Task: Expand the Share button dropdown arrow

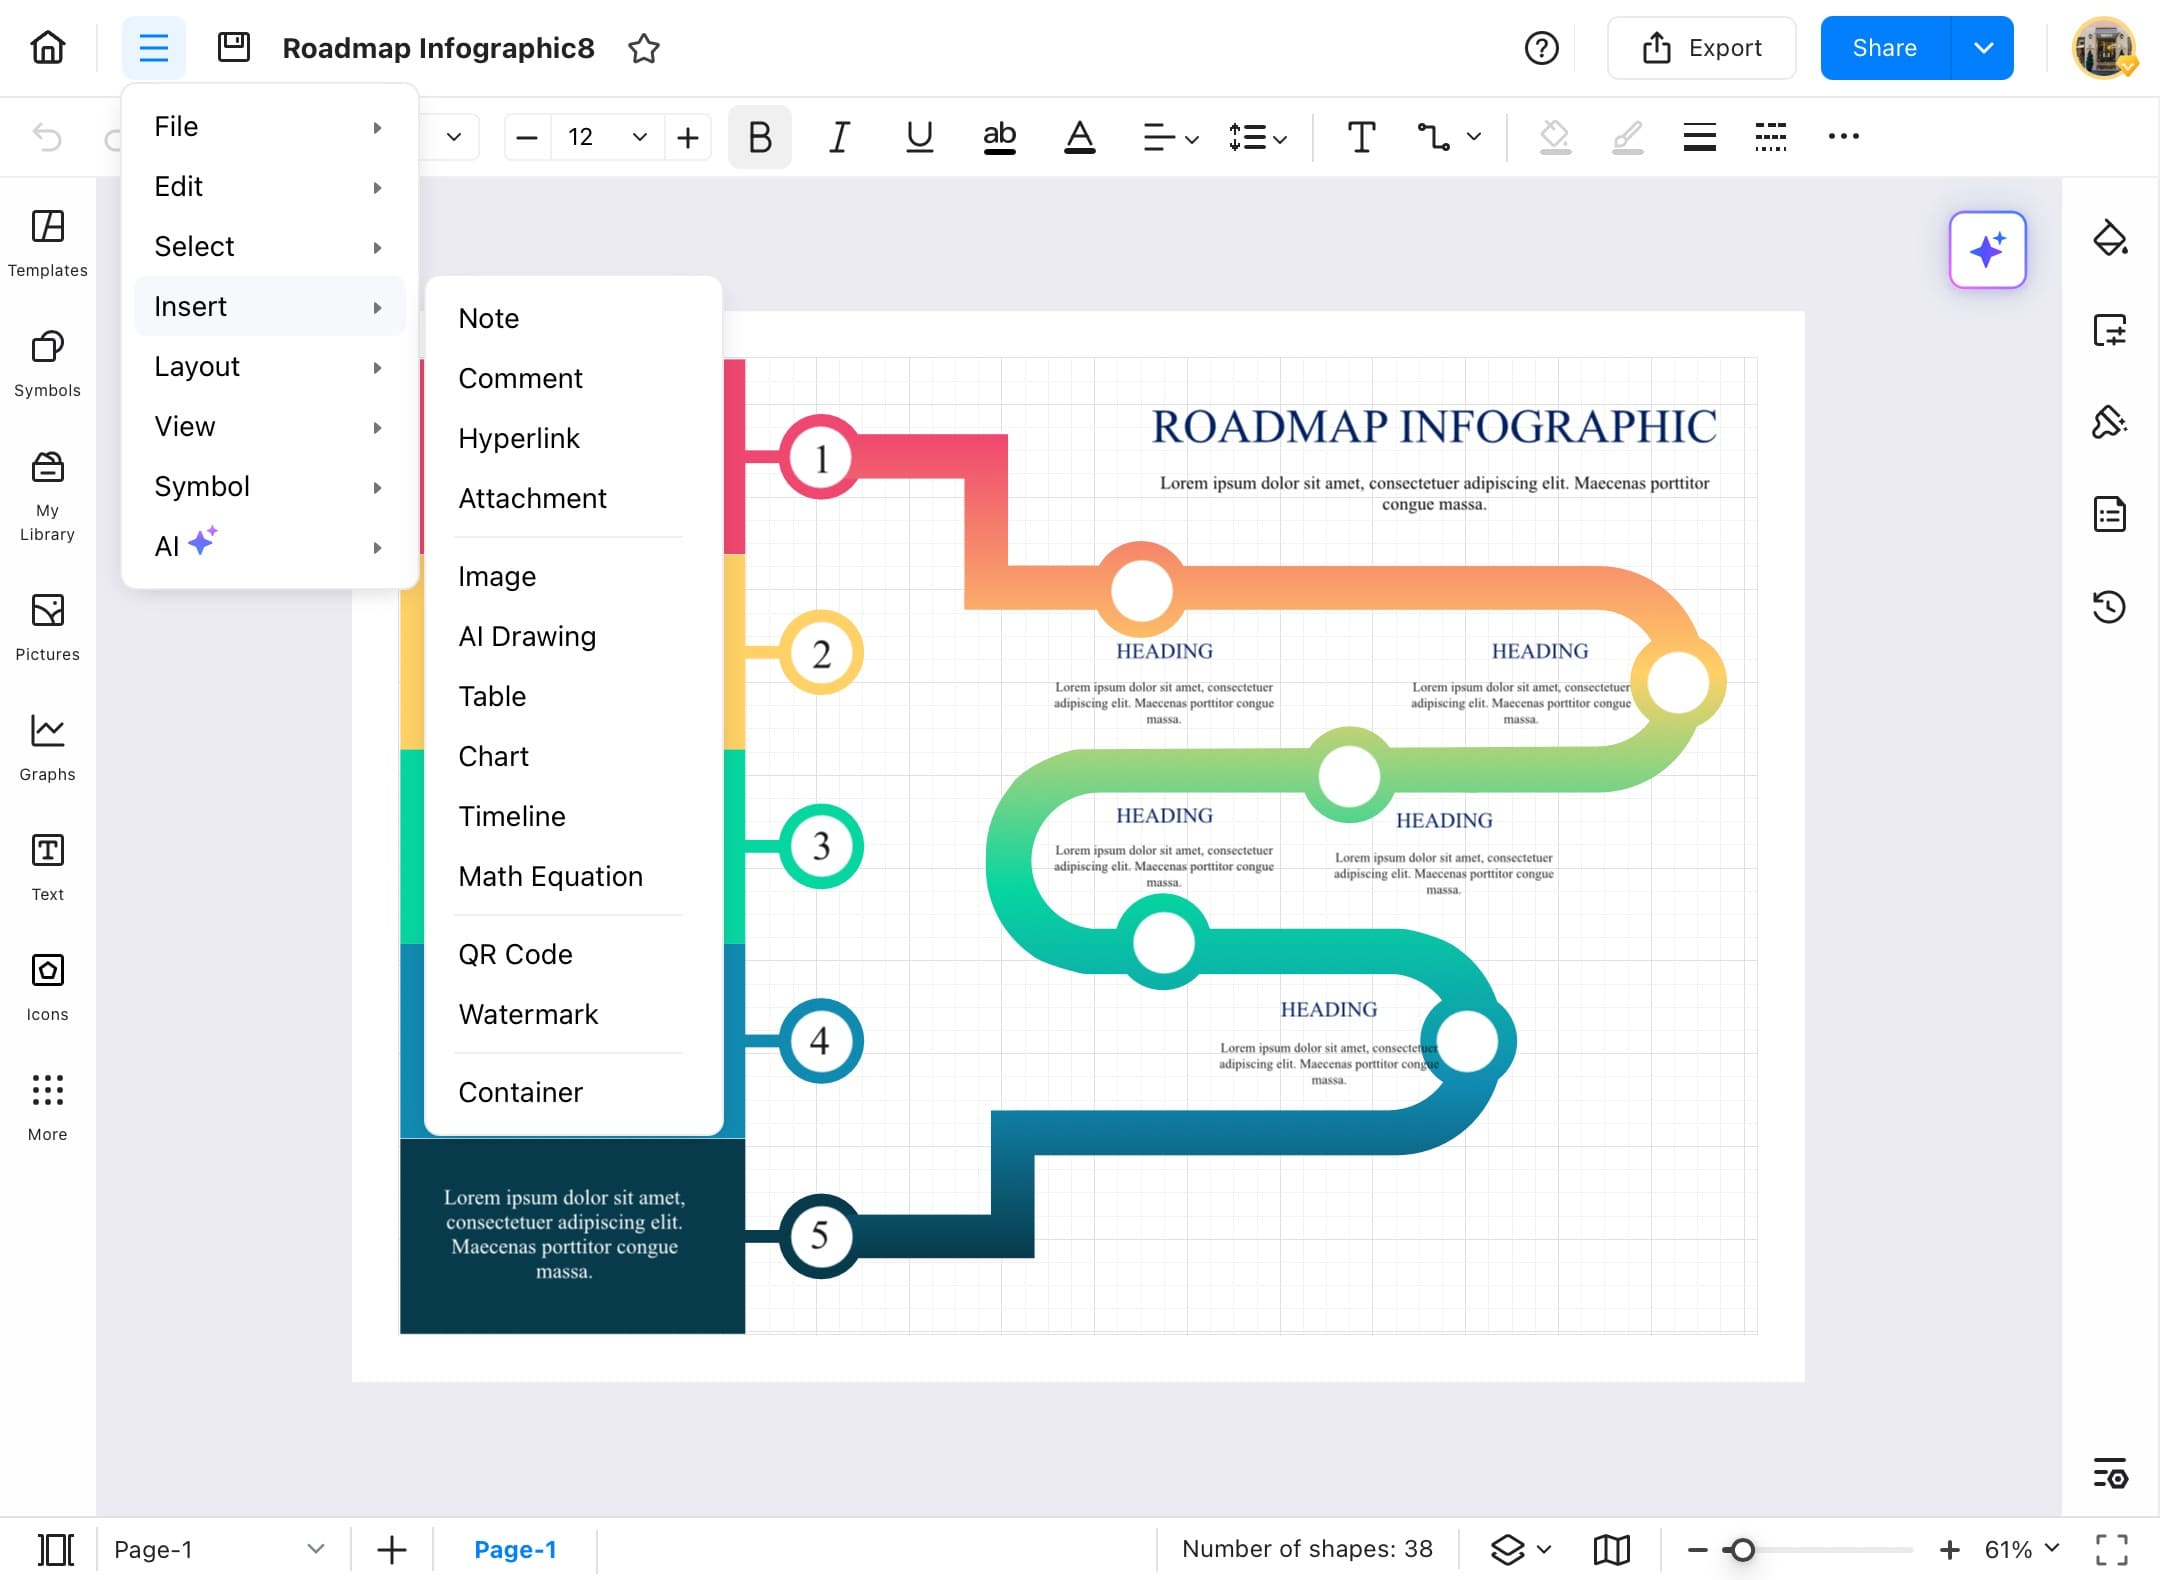Action: [1983, 48]
